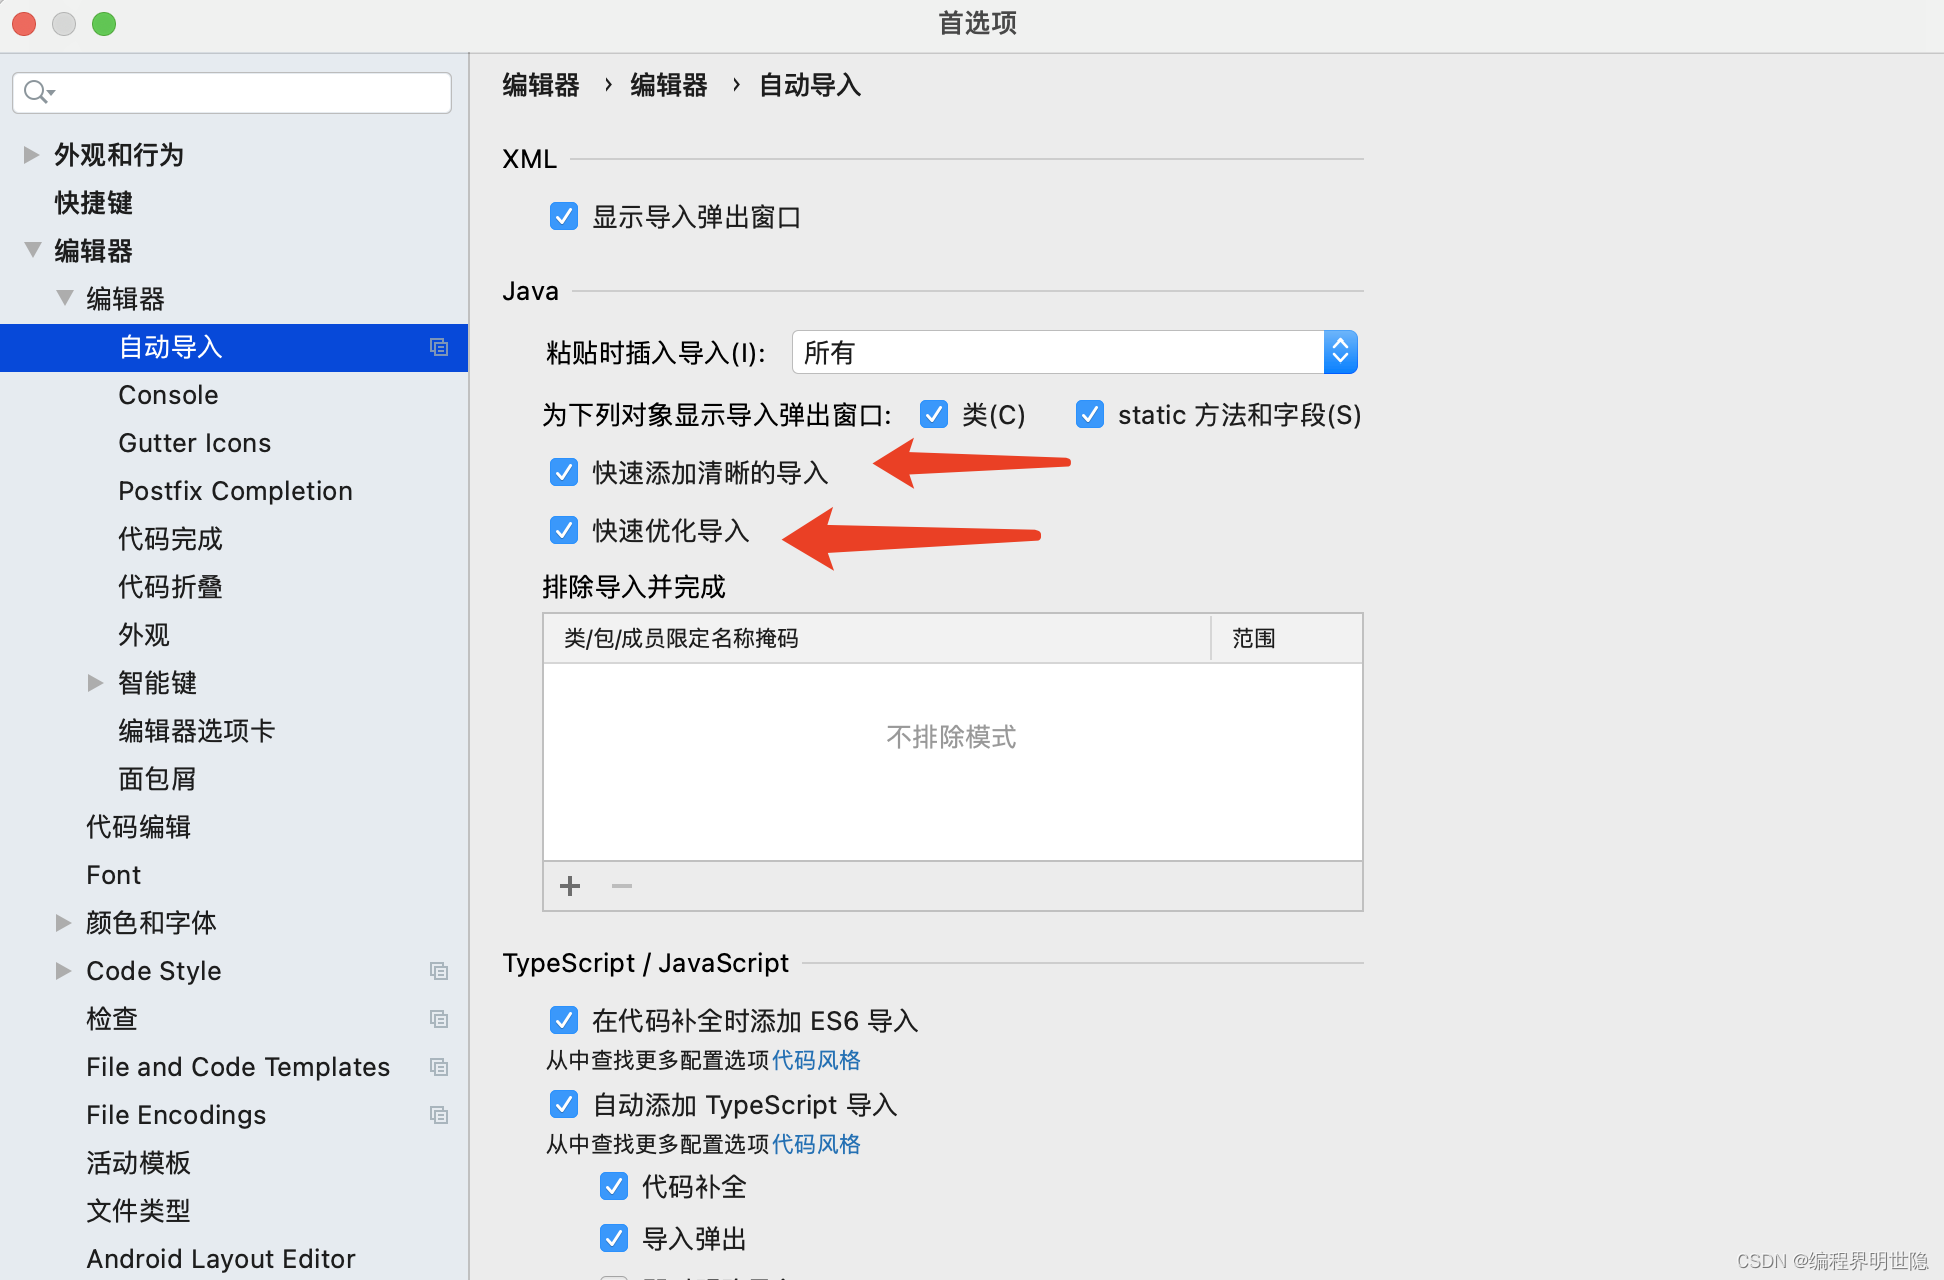Disable 显示导入弹出窗口 checkbox
Viewport: 1944px width, 1280px height.
click(563, 214)
